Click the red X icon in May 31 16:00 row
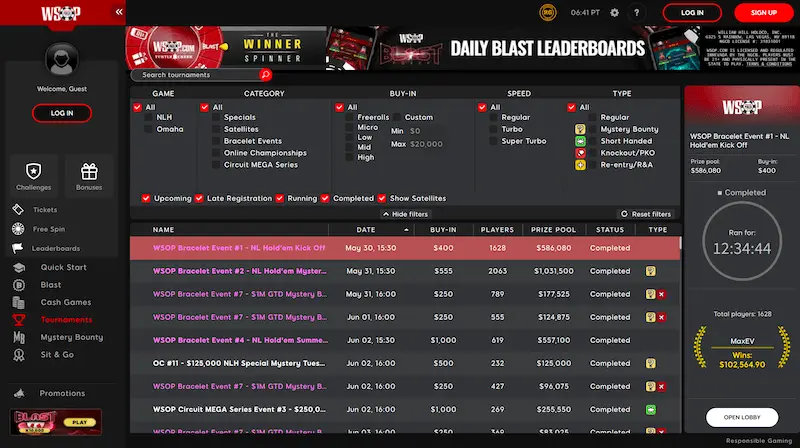 [x=662, y=294]
